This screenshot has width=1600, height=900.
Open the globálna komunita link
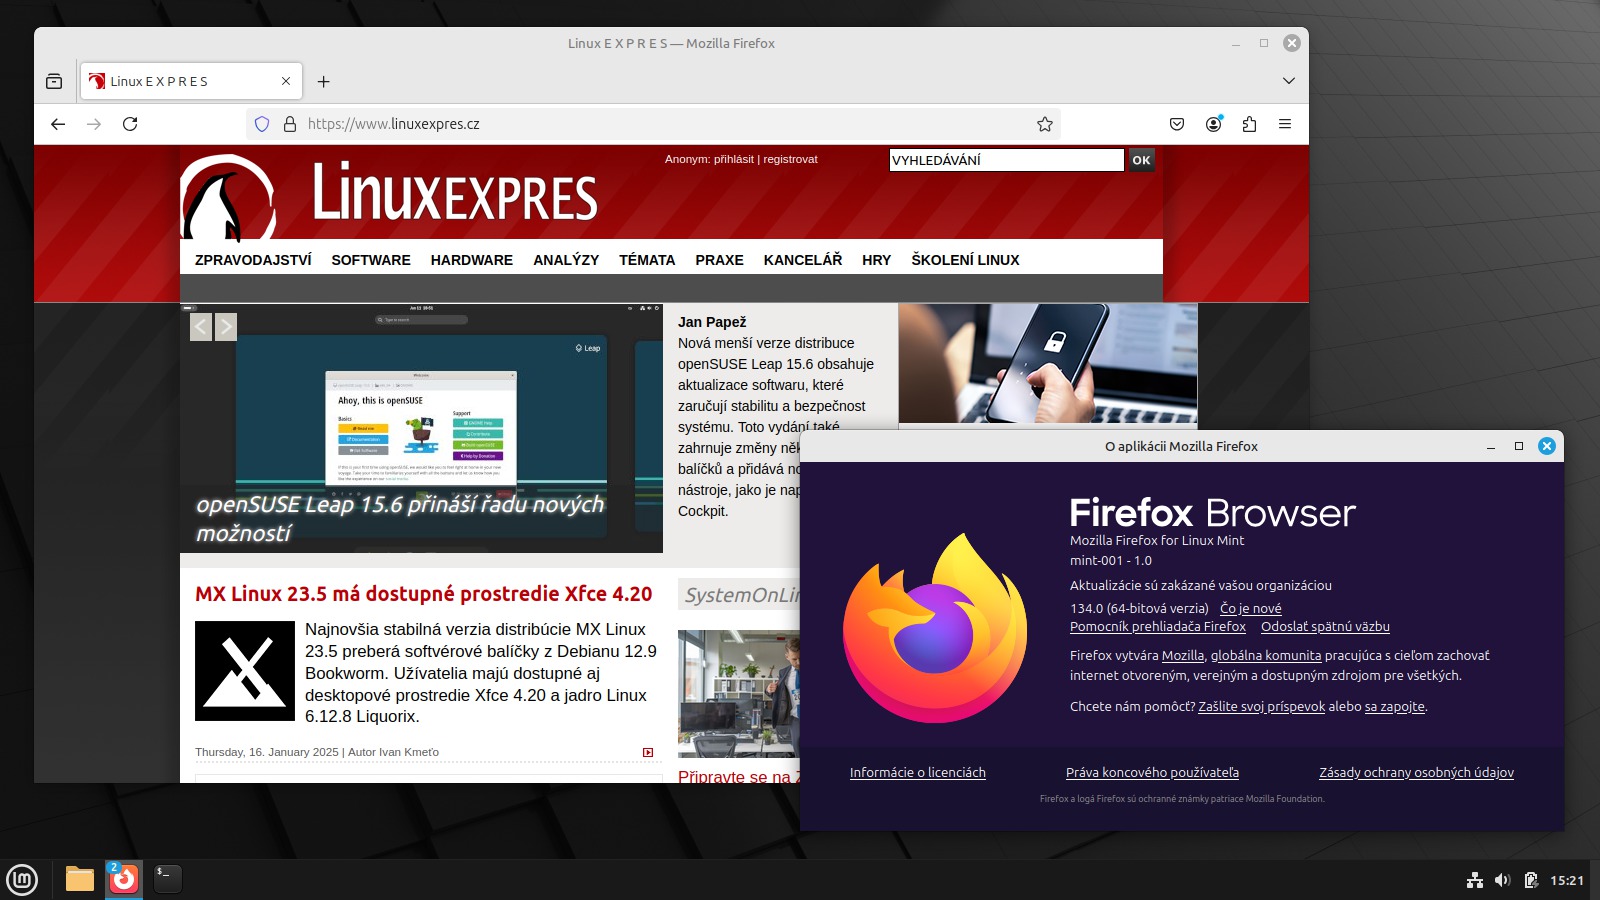click(1266, 656)
